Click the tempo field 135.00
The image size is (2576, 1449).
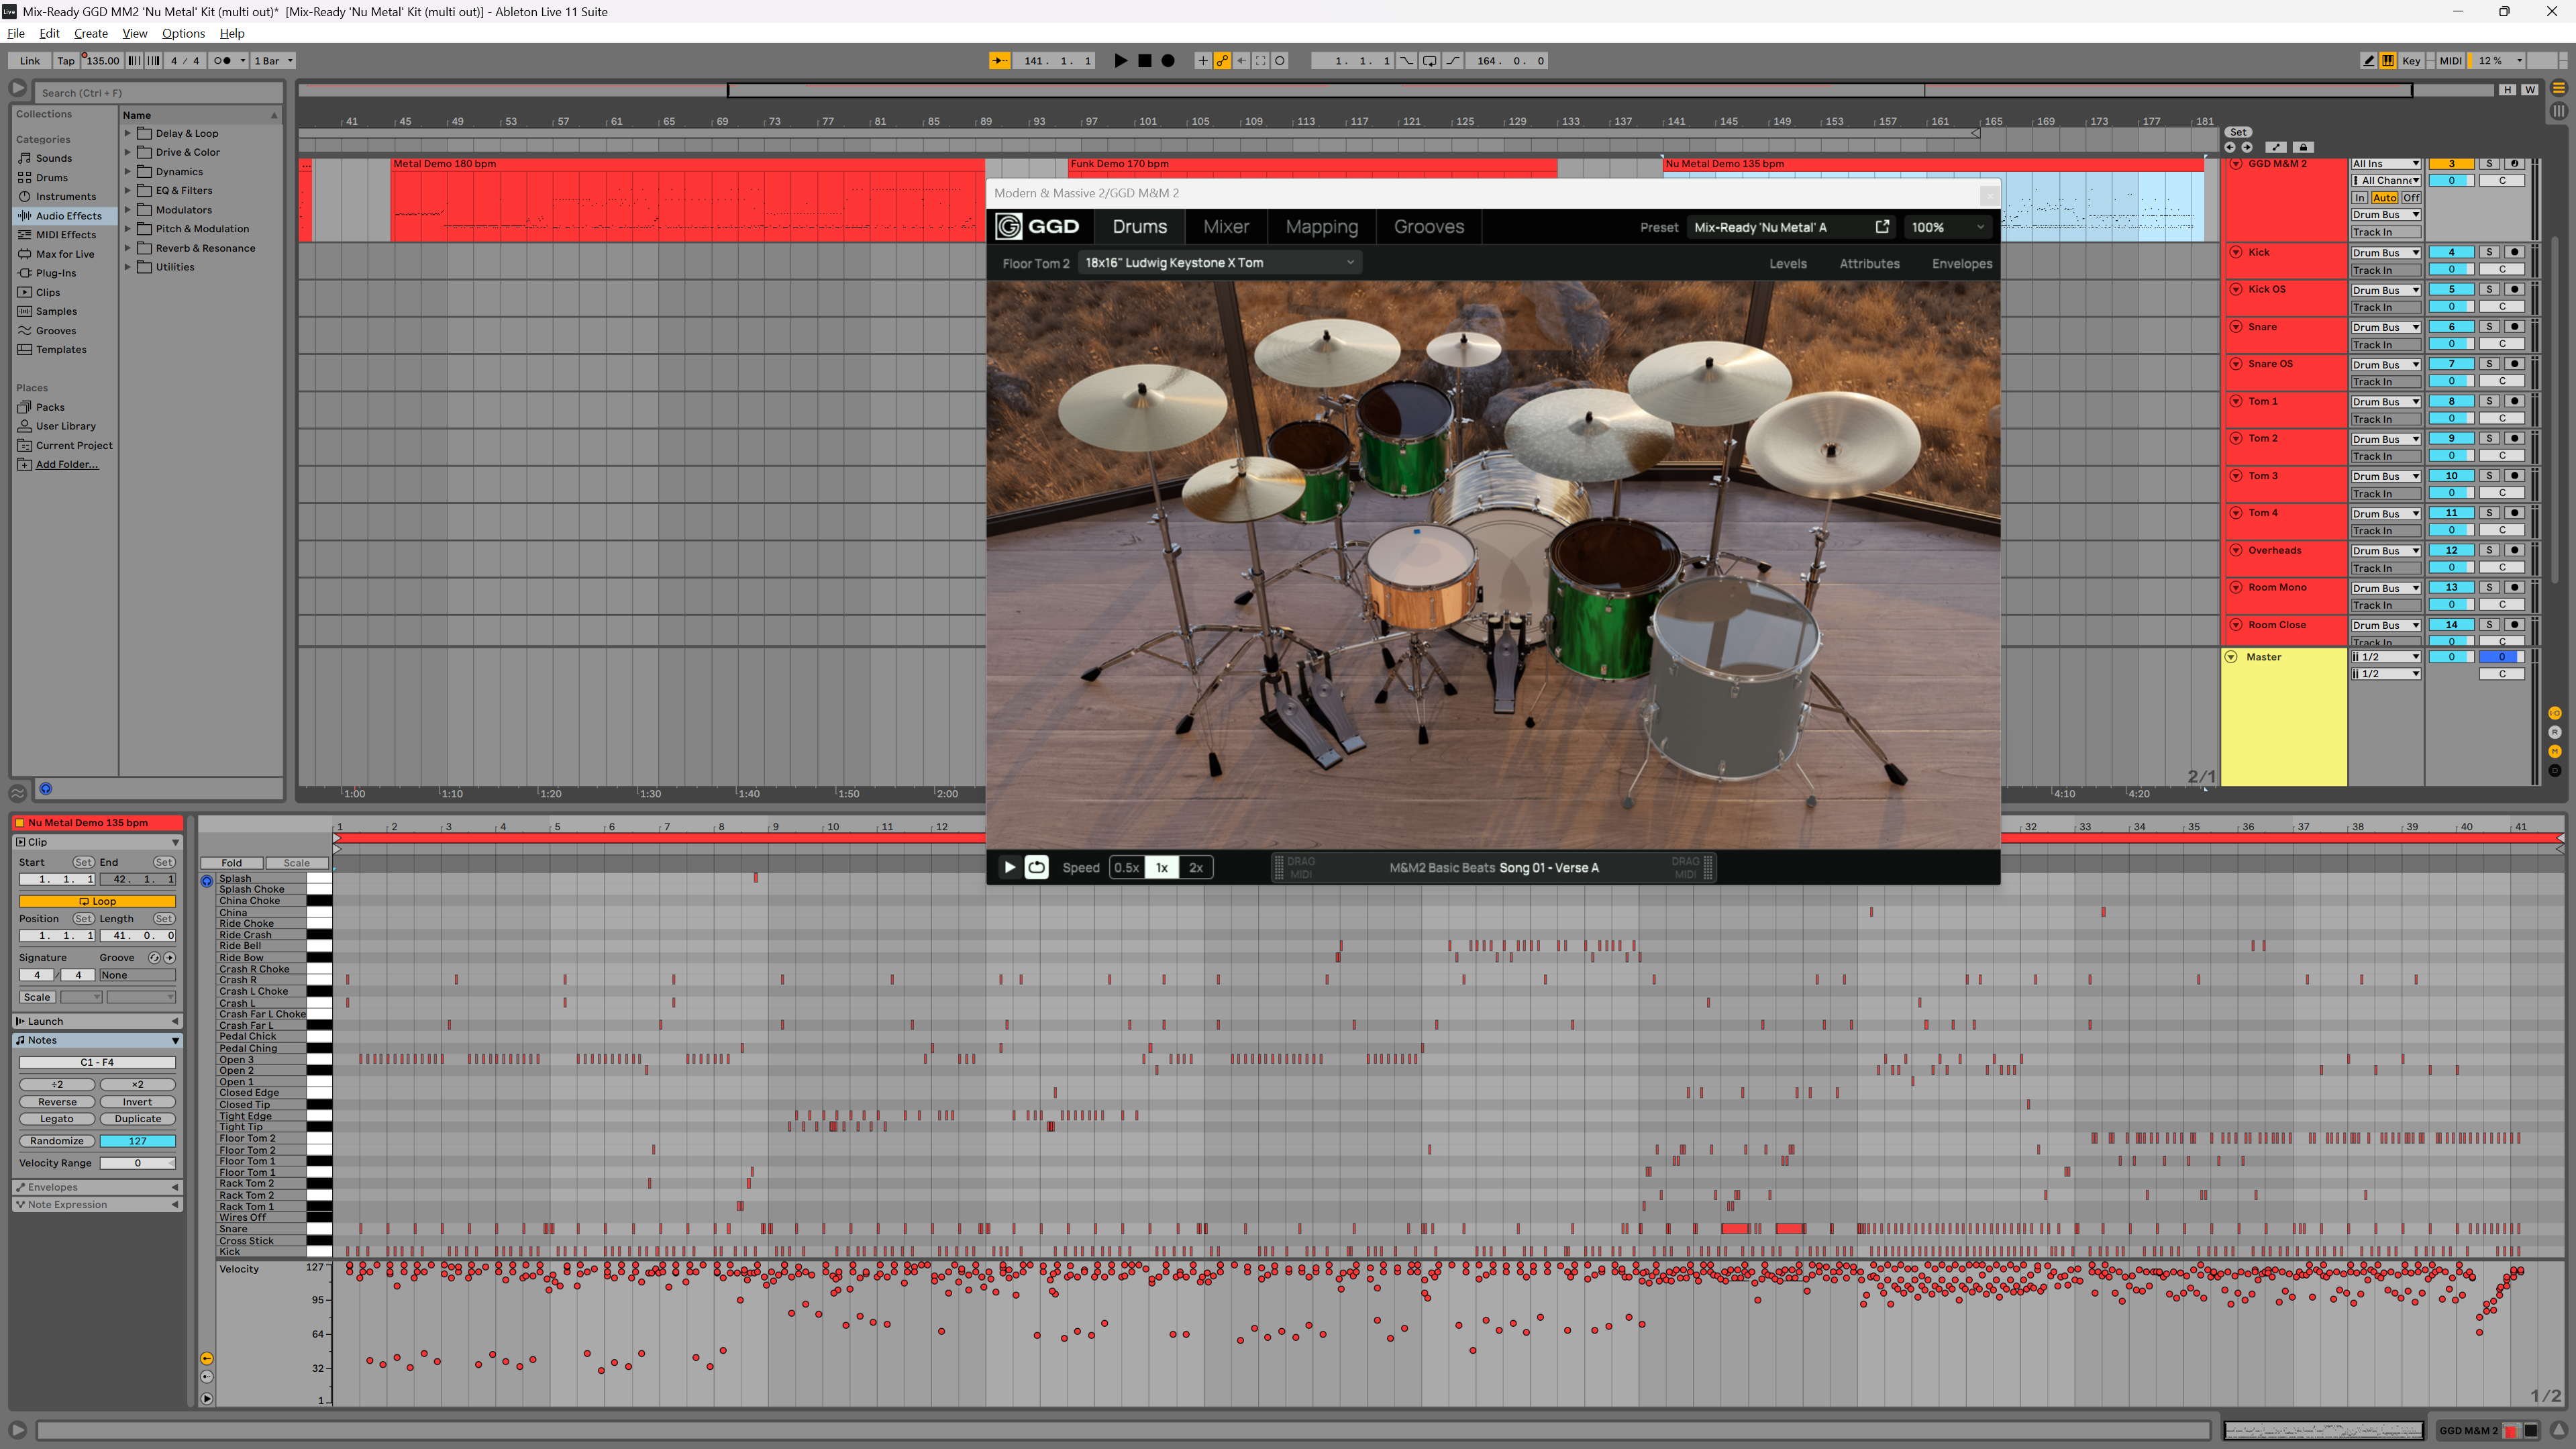pos(102,61)
